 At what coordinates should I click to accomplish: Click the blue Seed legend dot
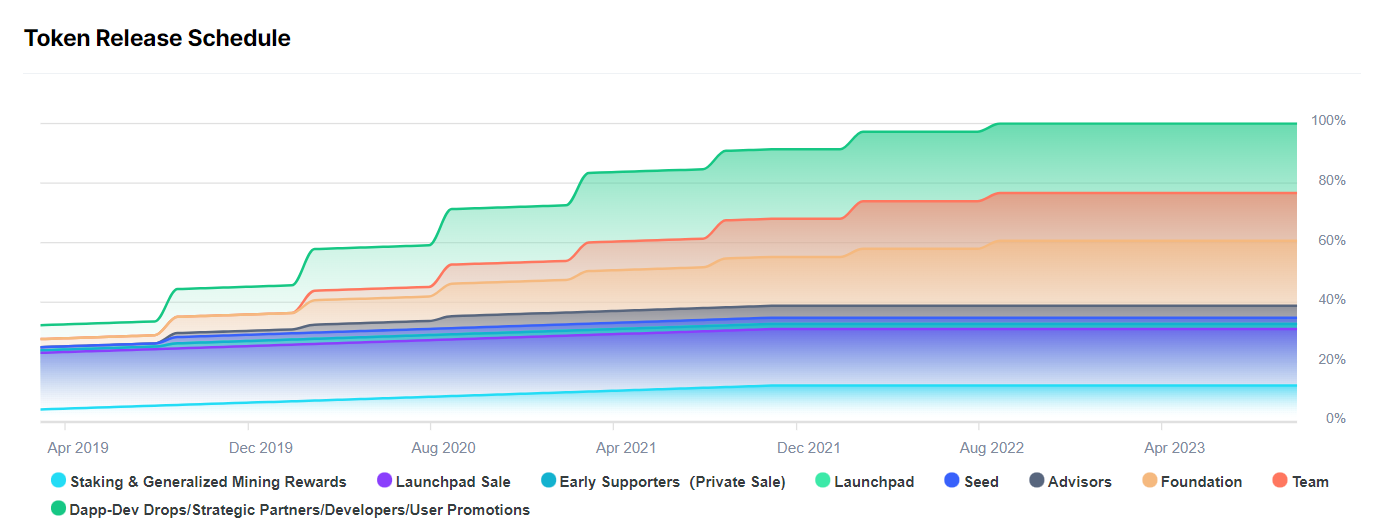click(x=953, y=481)
